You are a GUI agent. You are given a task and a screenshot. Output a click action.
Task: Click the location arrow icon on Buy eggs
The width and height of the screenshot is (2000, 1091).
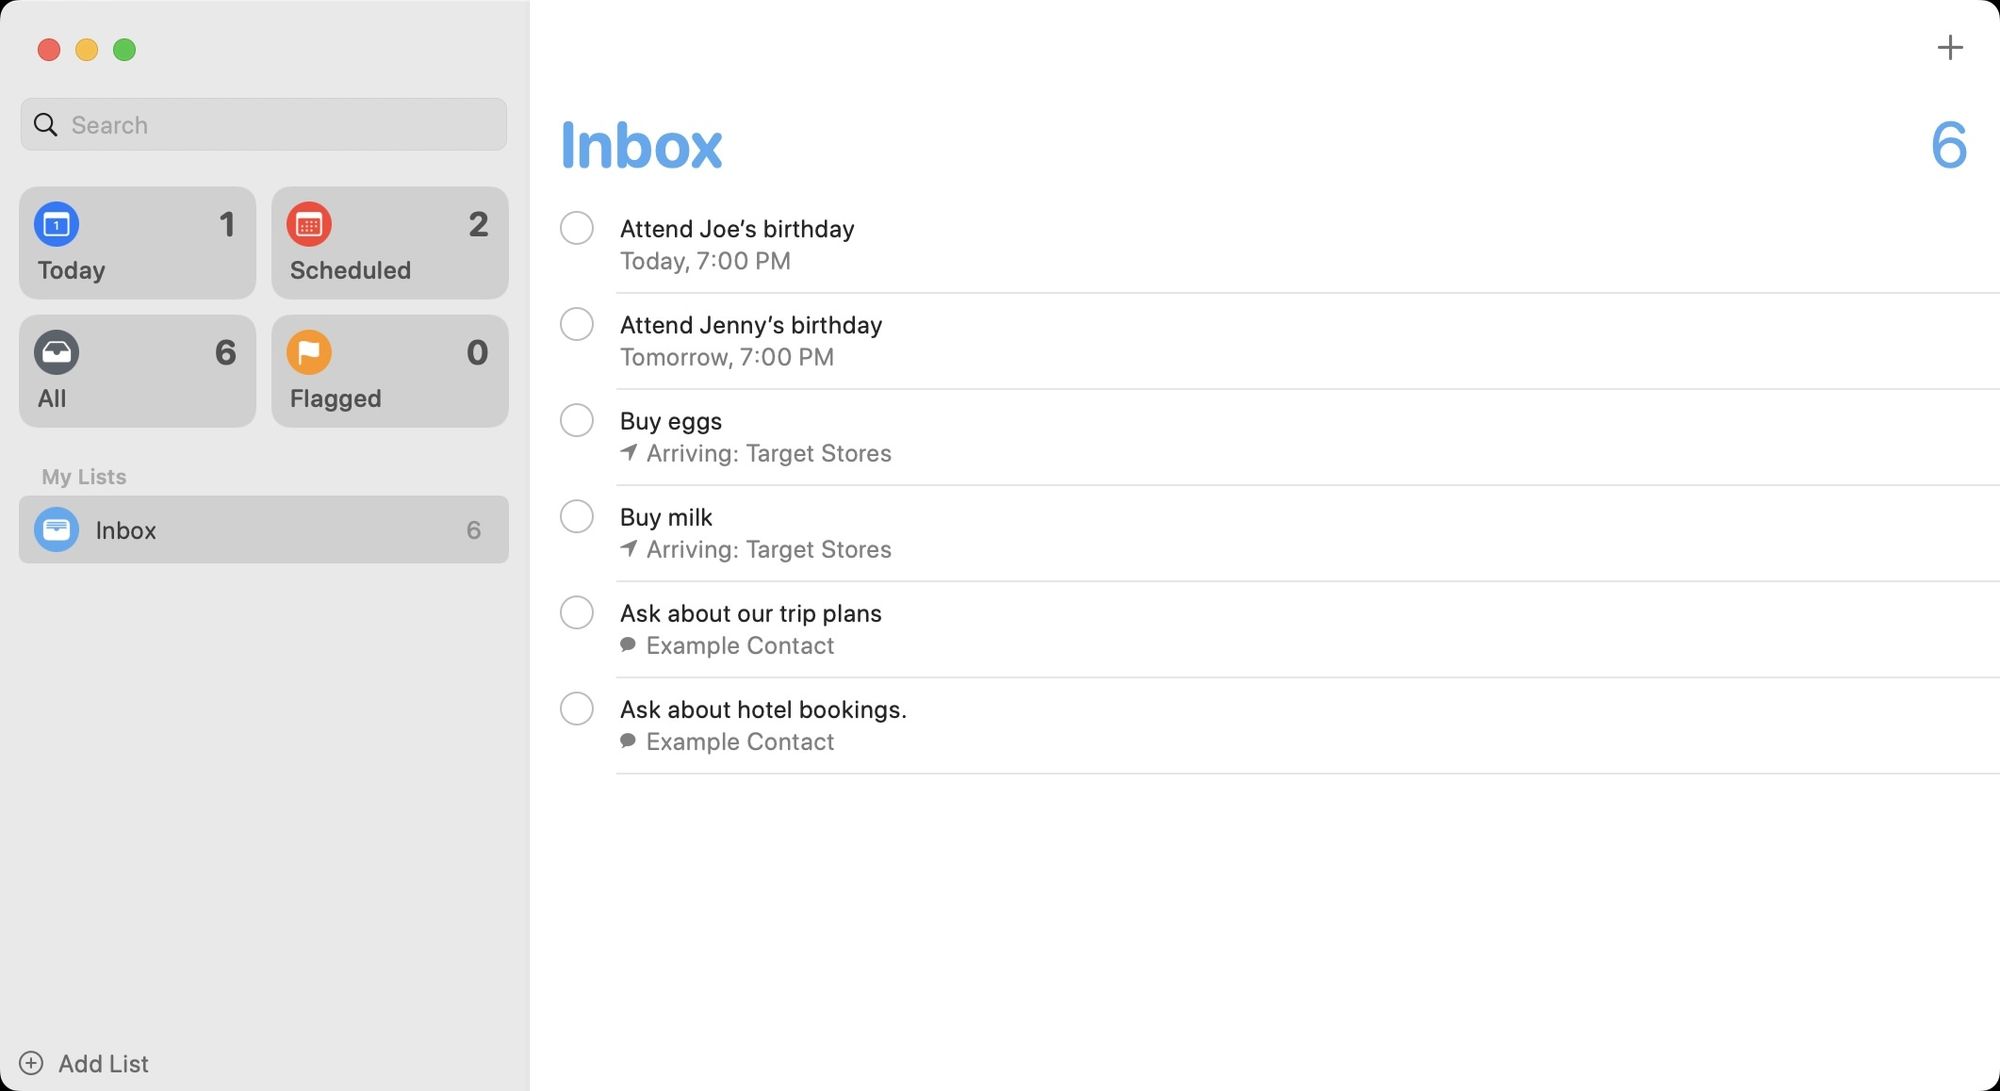coord(628,452)
